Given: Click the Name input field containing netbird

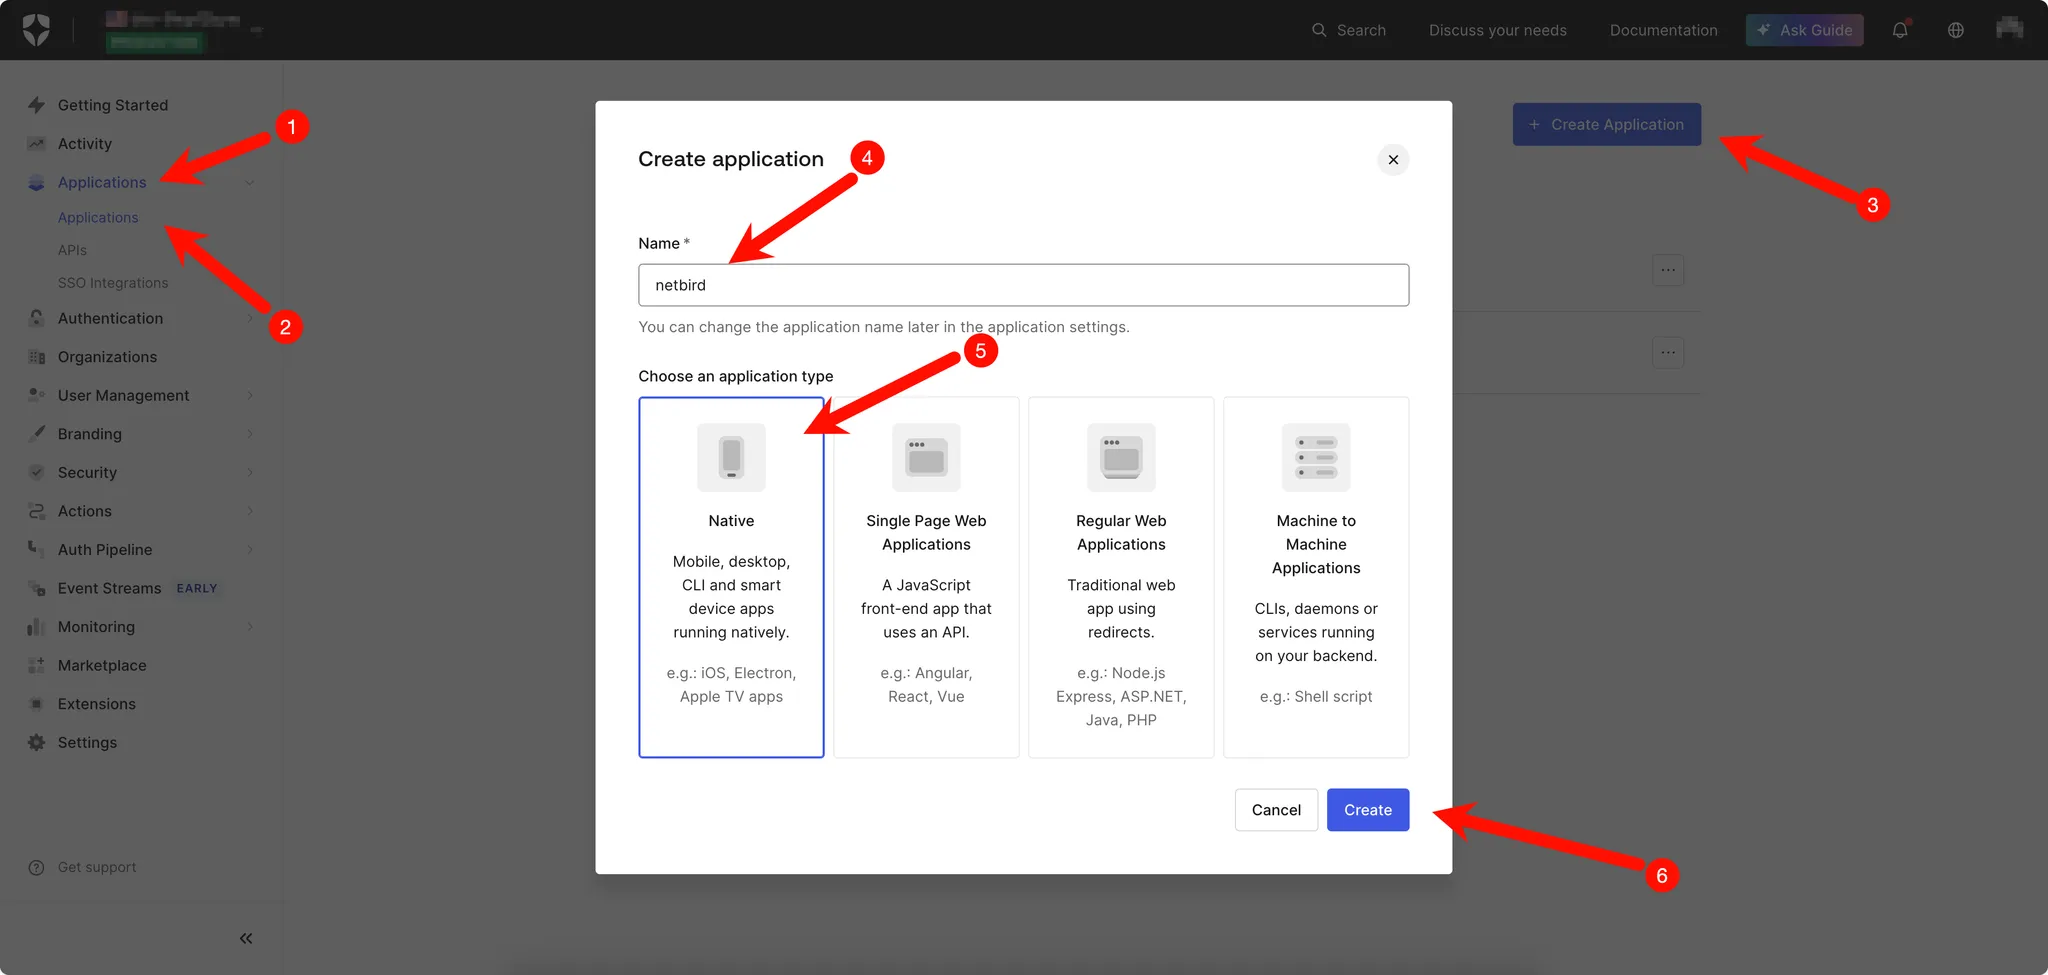Looking at the screenshot, I should coord(1024,285).
